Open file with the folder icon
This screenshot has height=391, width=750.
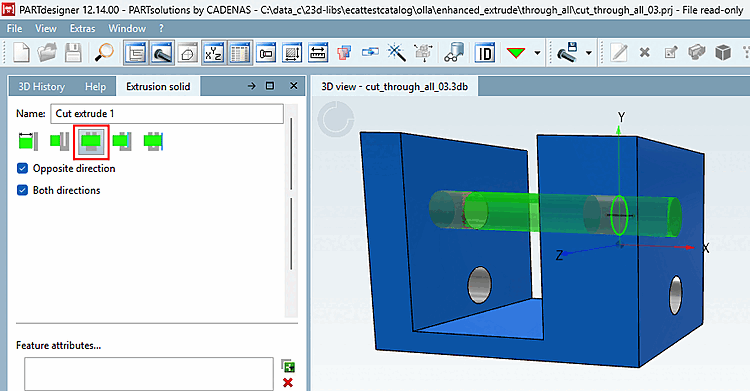(47, 53)
